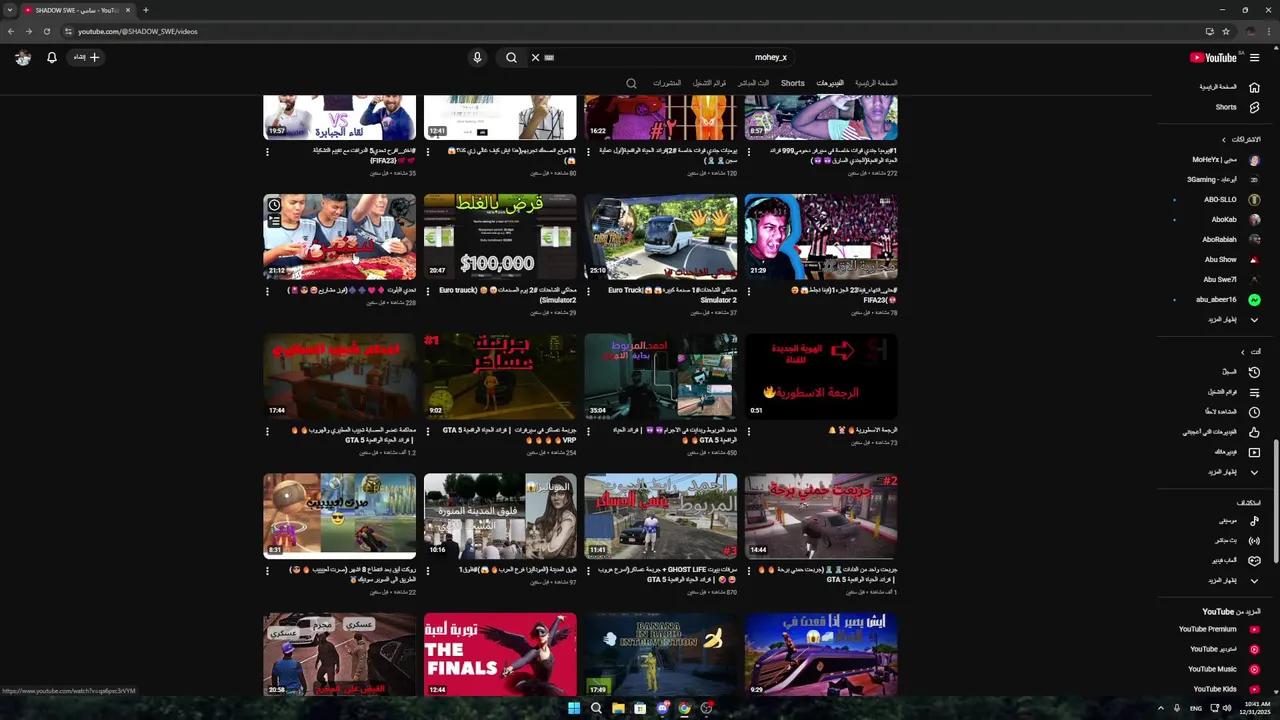1280x720 pixels.
Task: Open subscribed channel 3Gaming
Action: point(1223,179)
